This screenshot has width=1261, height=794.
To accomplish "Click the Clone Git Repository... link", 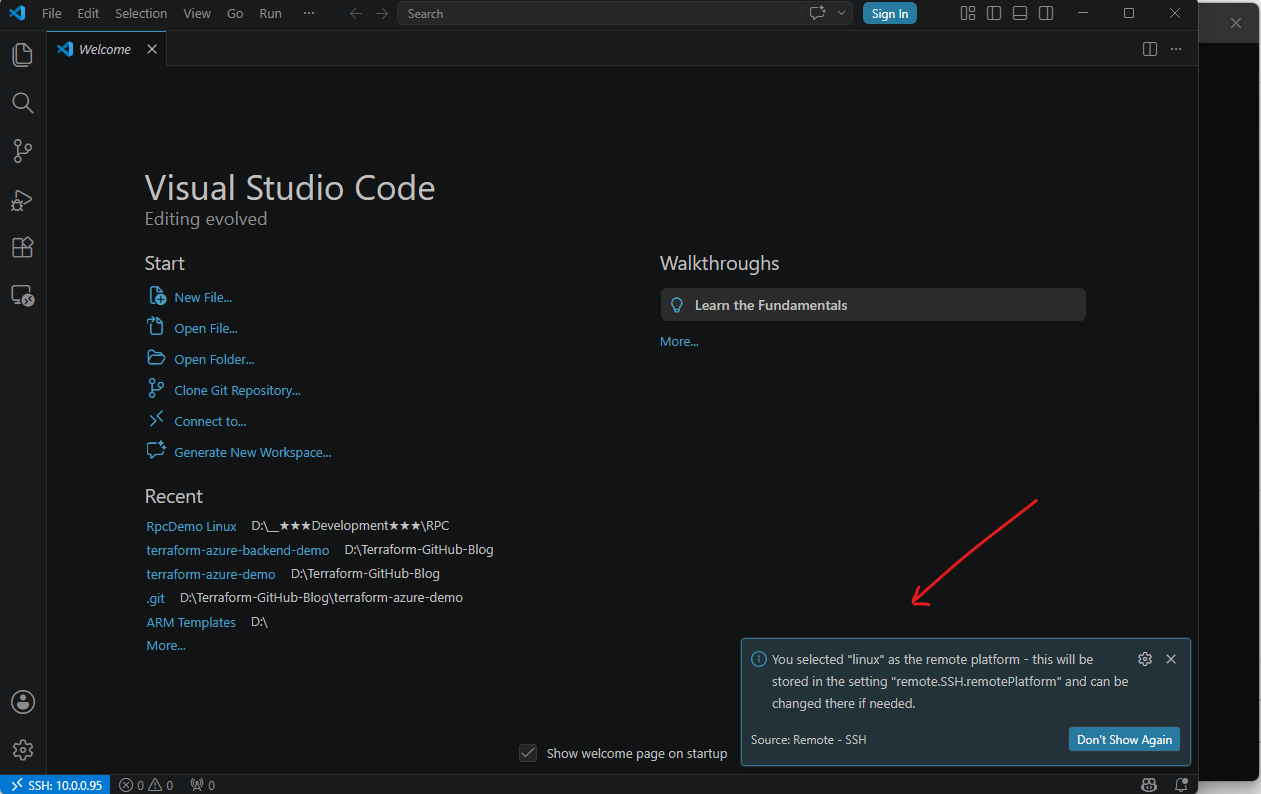I will pyautogui.click(x=237, y=390).
